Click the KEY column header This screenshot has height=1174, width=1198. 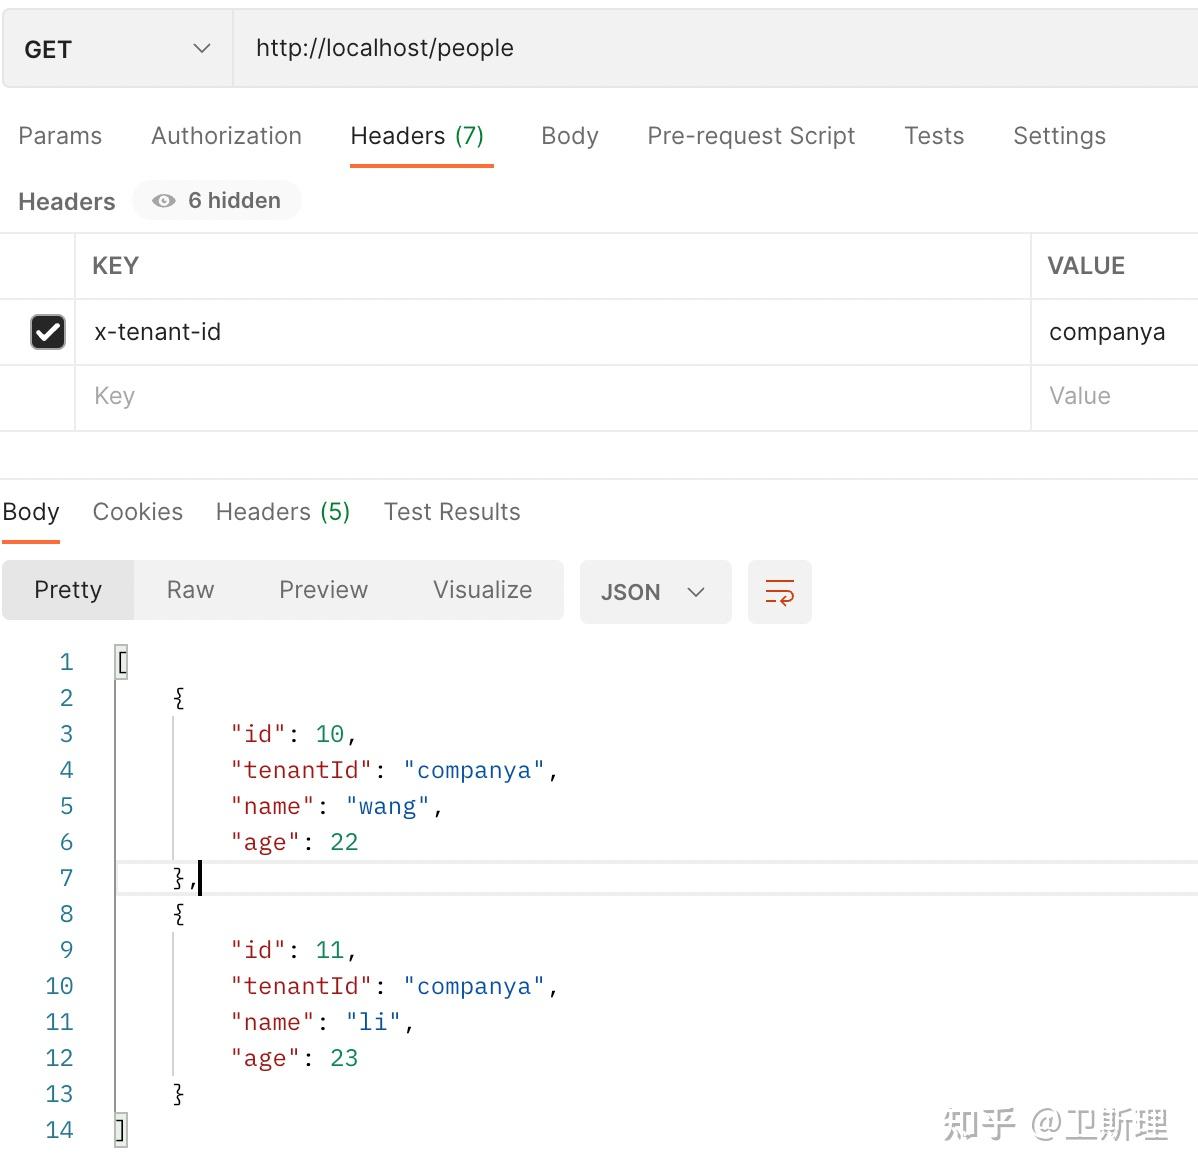[115, 266]
